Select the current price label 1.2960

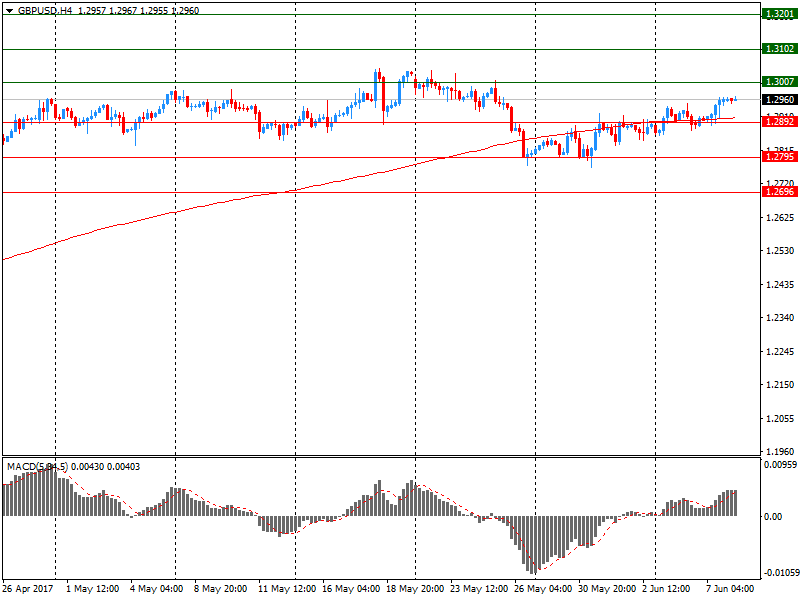(x=780, y=99)
